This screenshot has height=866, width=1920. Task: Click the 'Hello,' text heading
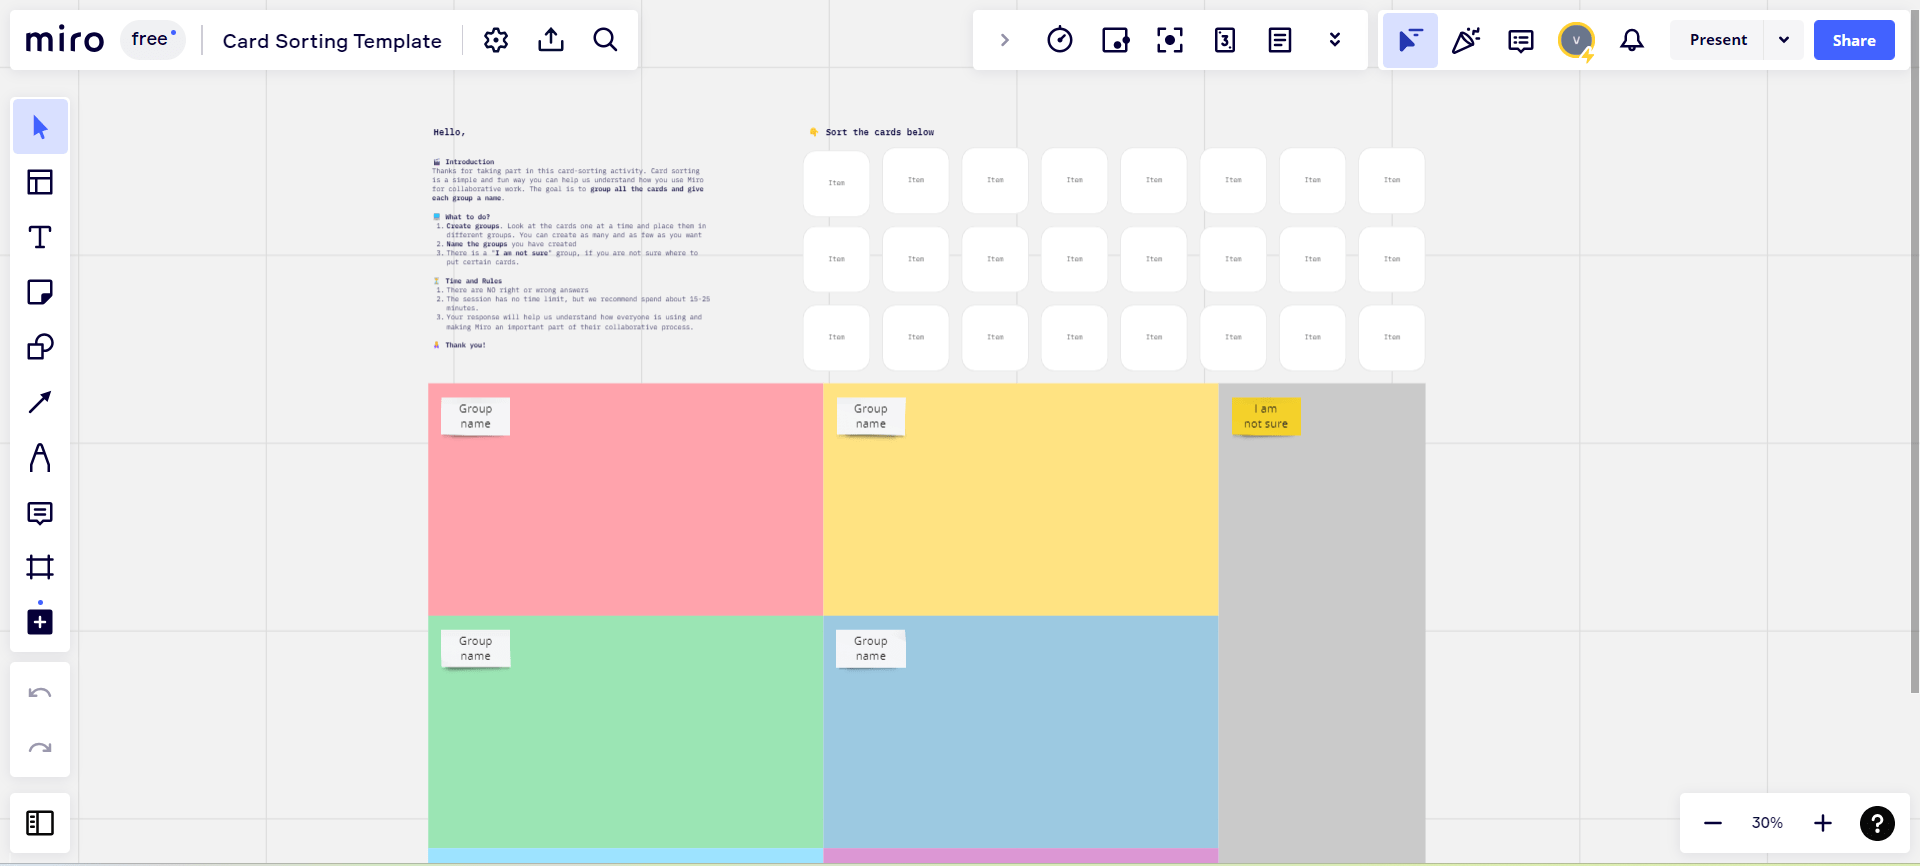pyautogui.click(x=449, y=132)
